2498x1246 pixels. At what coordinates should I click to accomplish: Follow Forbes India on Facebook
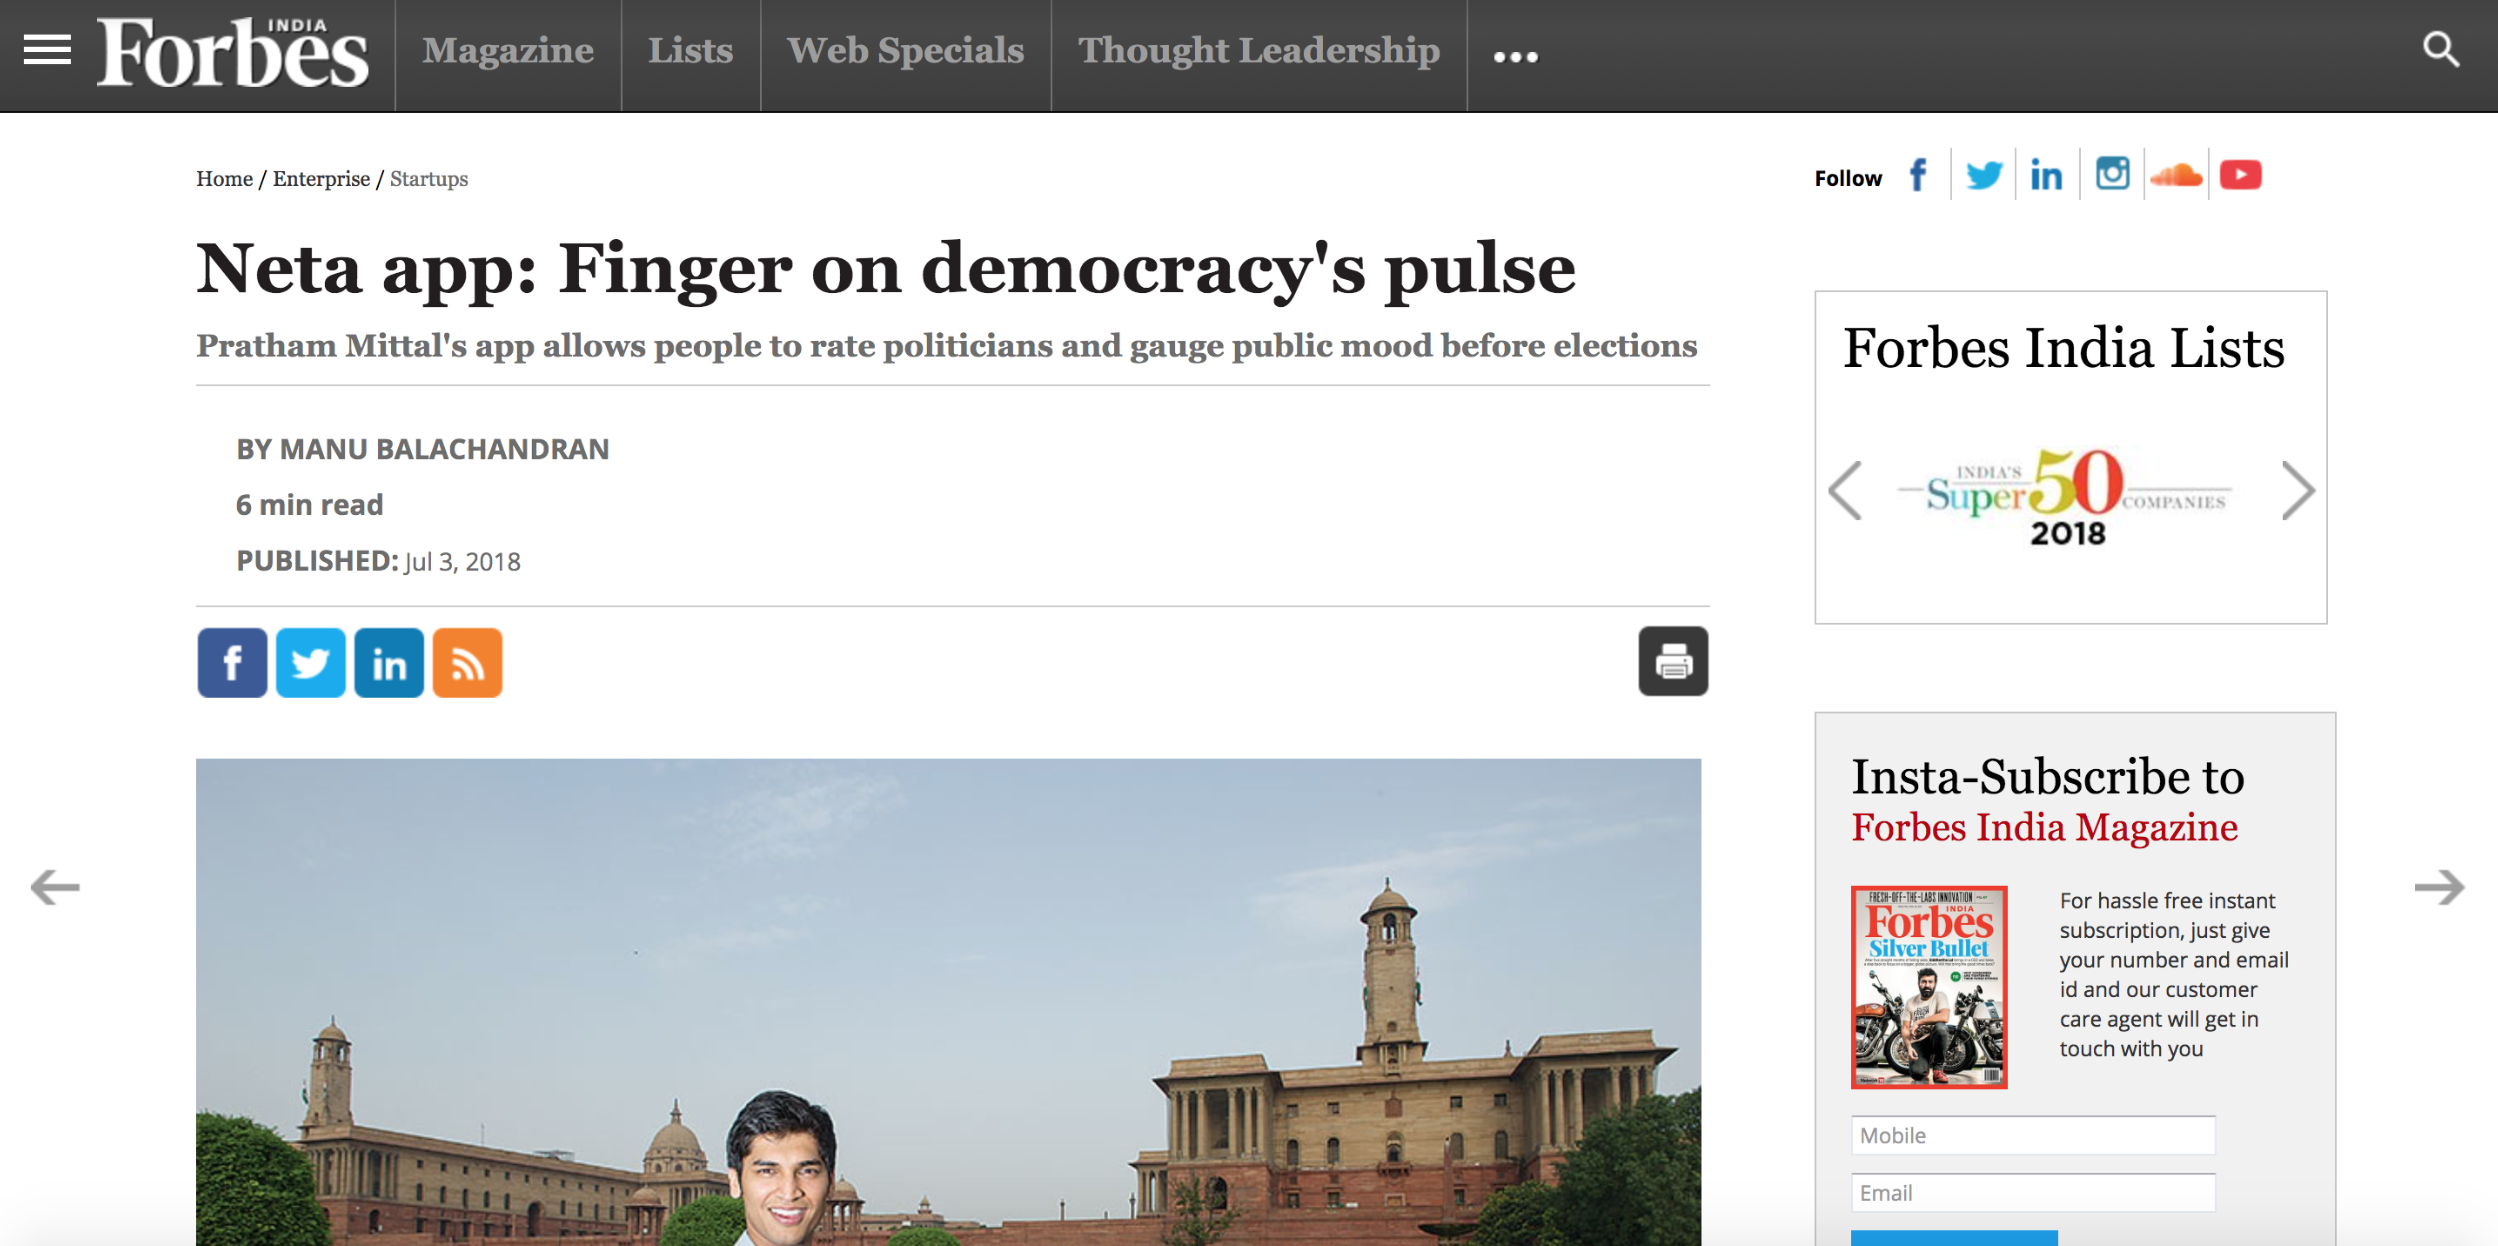1918,175
